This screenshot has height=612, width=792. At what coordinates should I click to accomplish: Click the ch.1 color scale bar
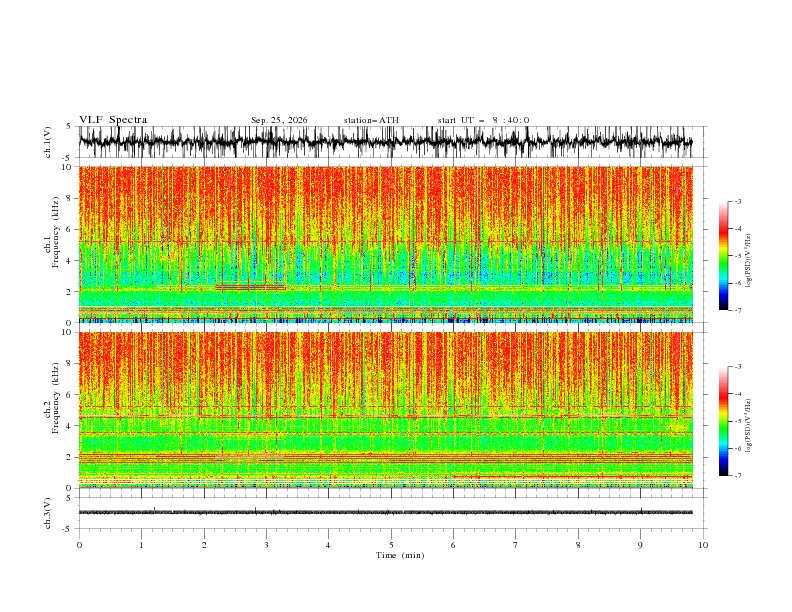723,256
